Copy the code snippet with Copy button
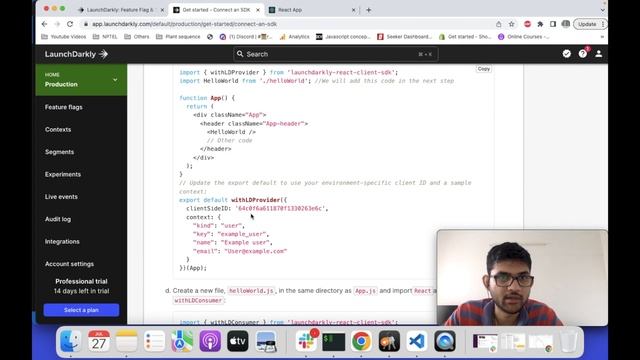 click(484, 69)
